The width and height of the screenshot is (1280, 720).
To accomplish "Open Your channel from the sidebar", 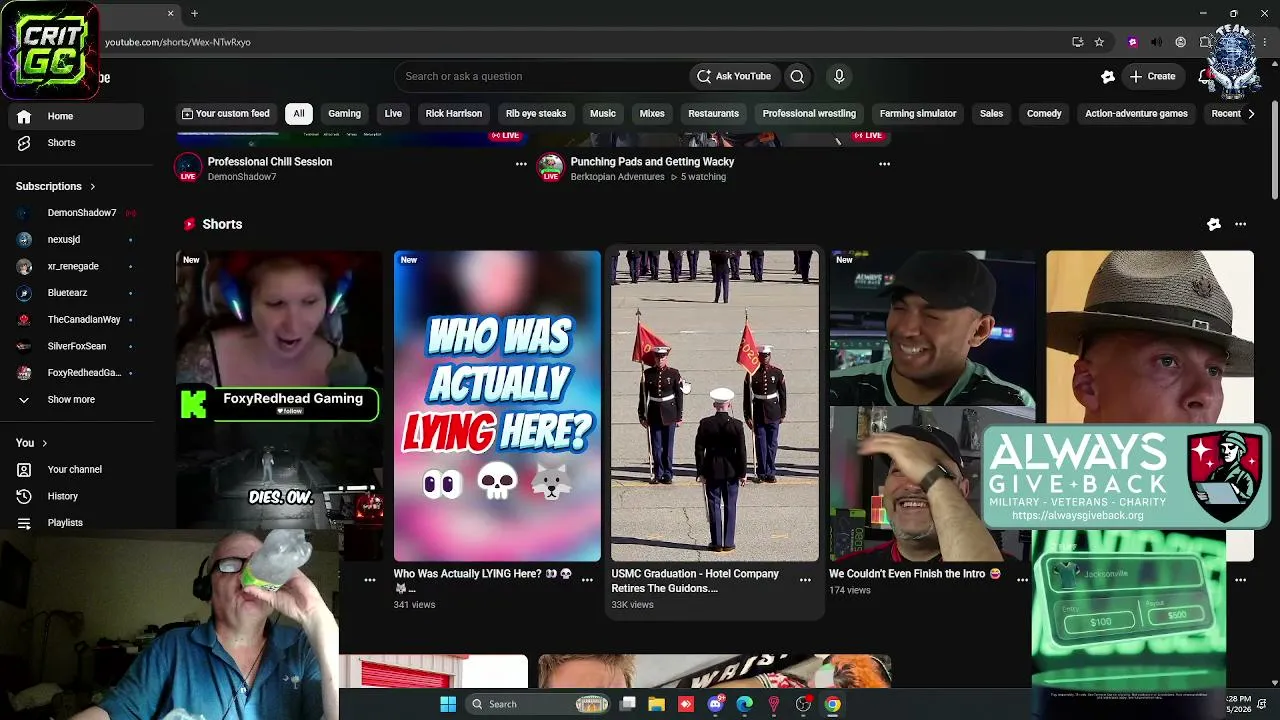I will 76,469.
